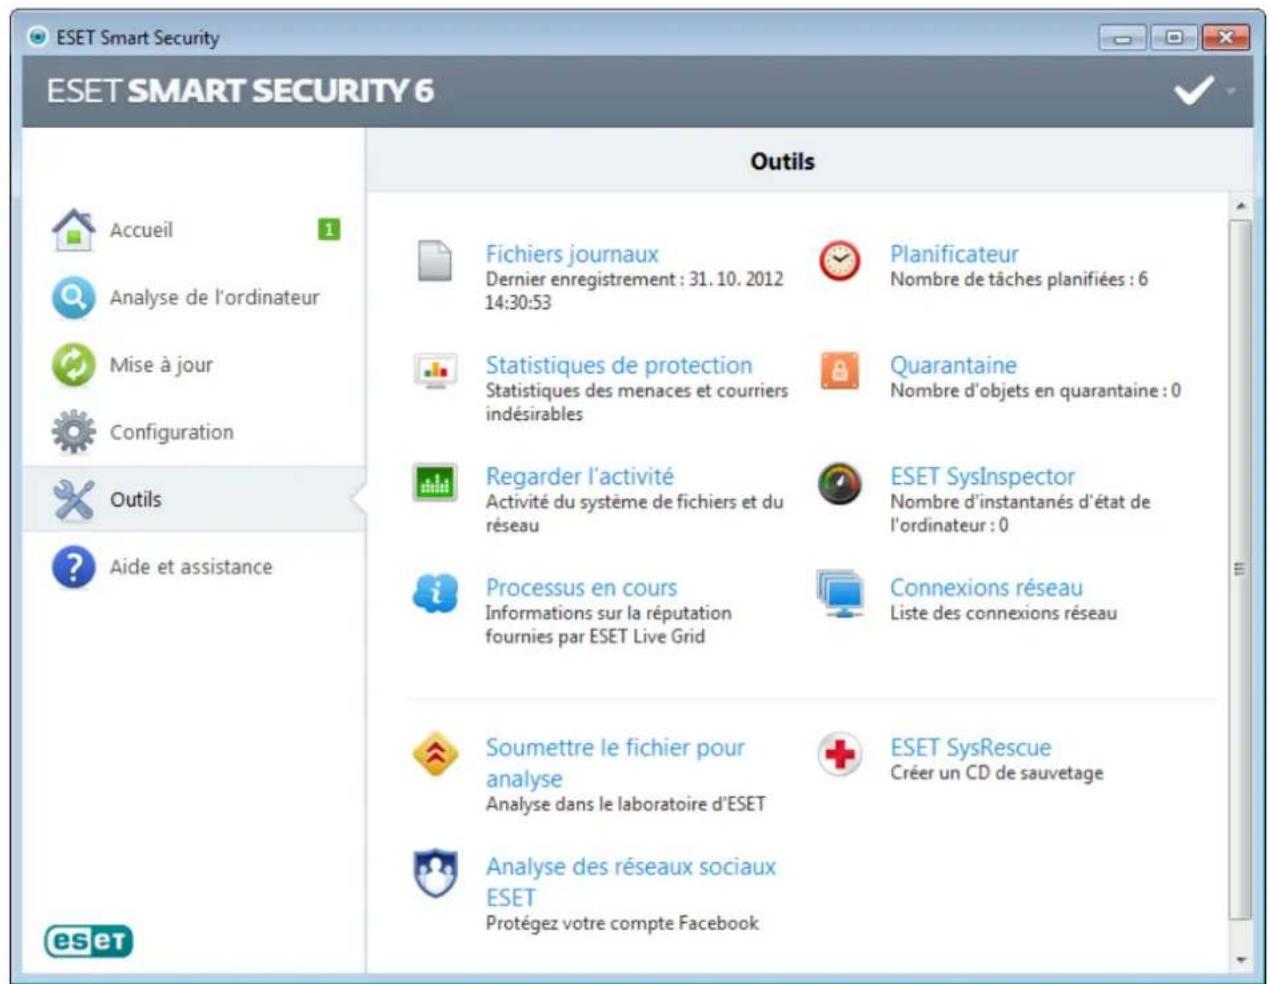This screenshot has height=984, width=1270.
Task: Click text "Nombre d'objets en quarantaine : 0"
Action: (x=1035, y=390)
